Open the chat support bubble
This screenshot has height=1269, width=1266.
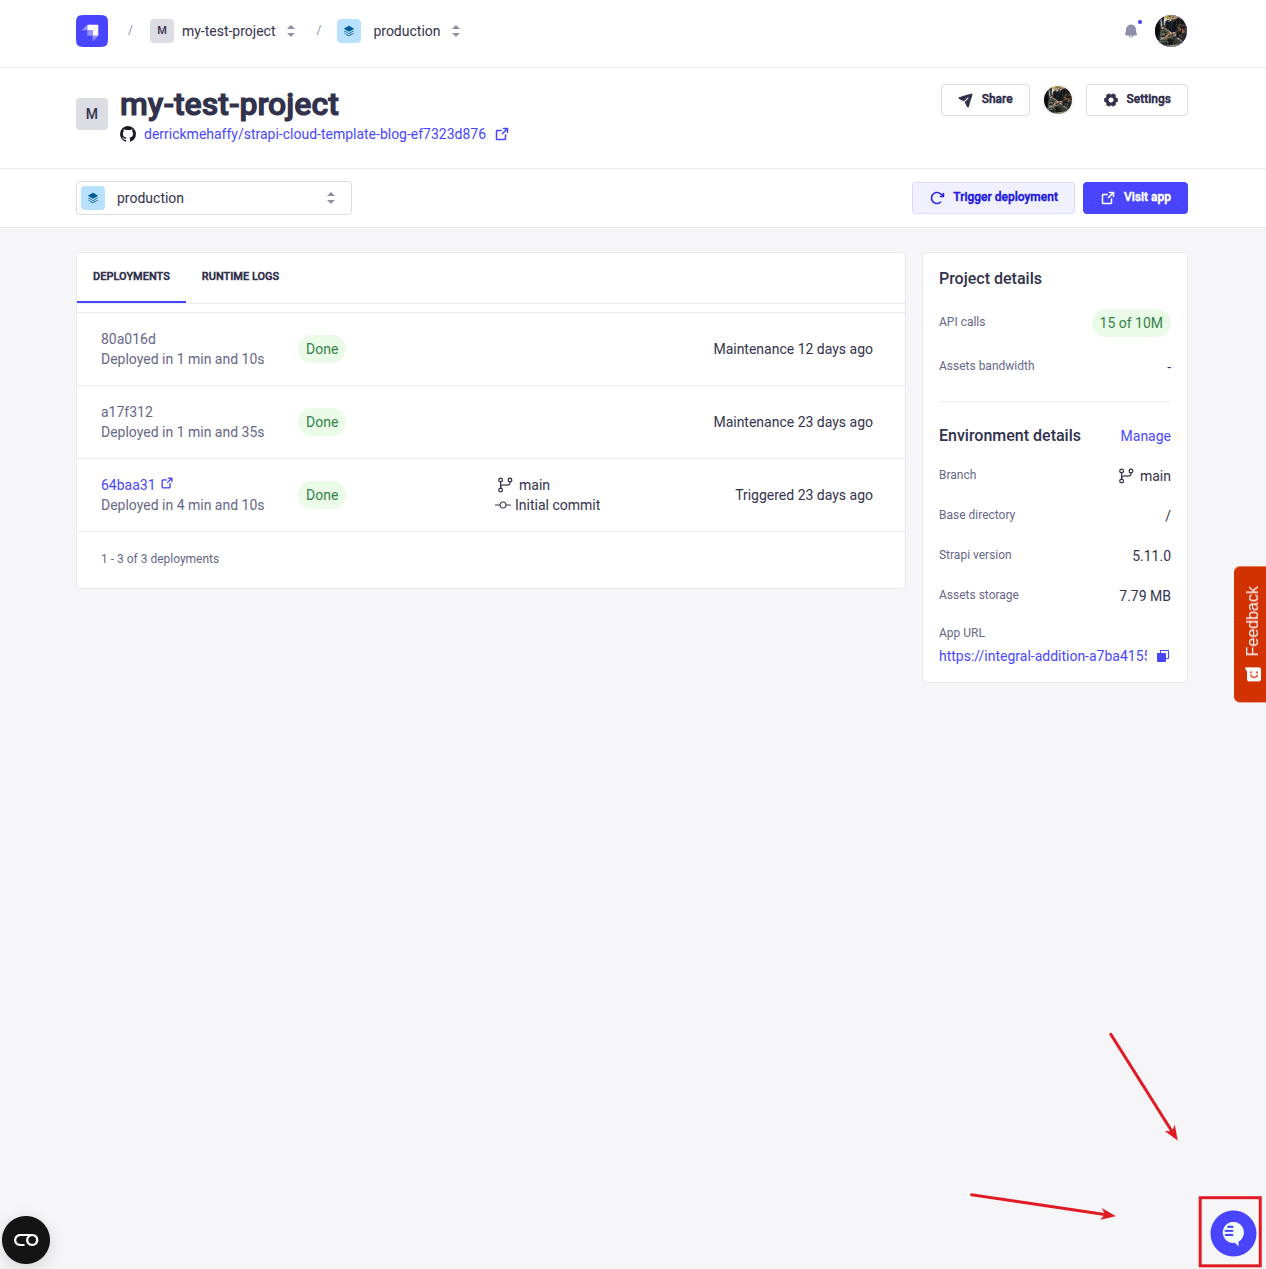click(x=1233, y=1233)
